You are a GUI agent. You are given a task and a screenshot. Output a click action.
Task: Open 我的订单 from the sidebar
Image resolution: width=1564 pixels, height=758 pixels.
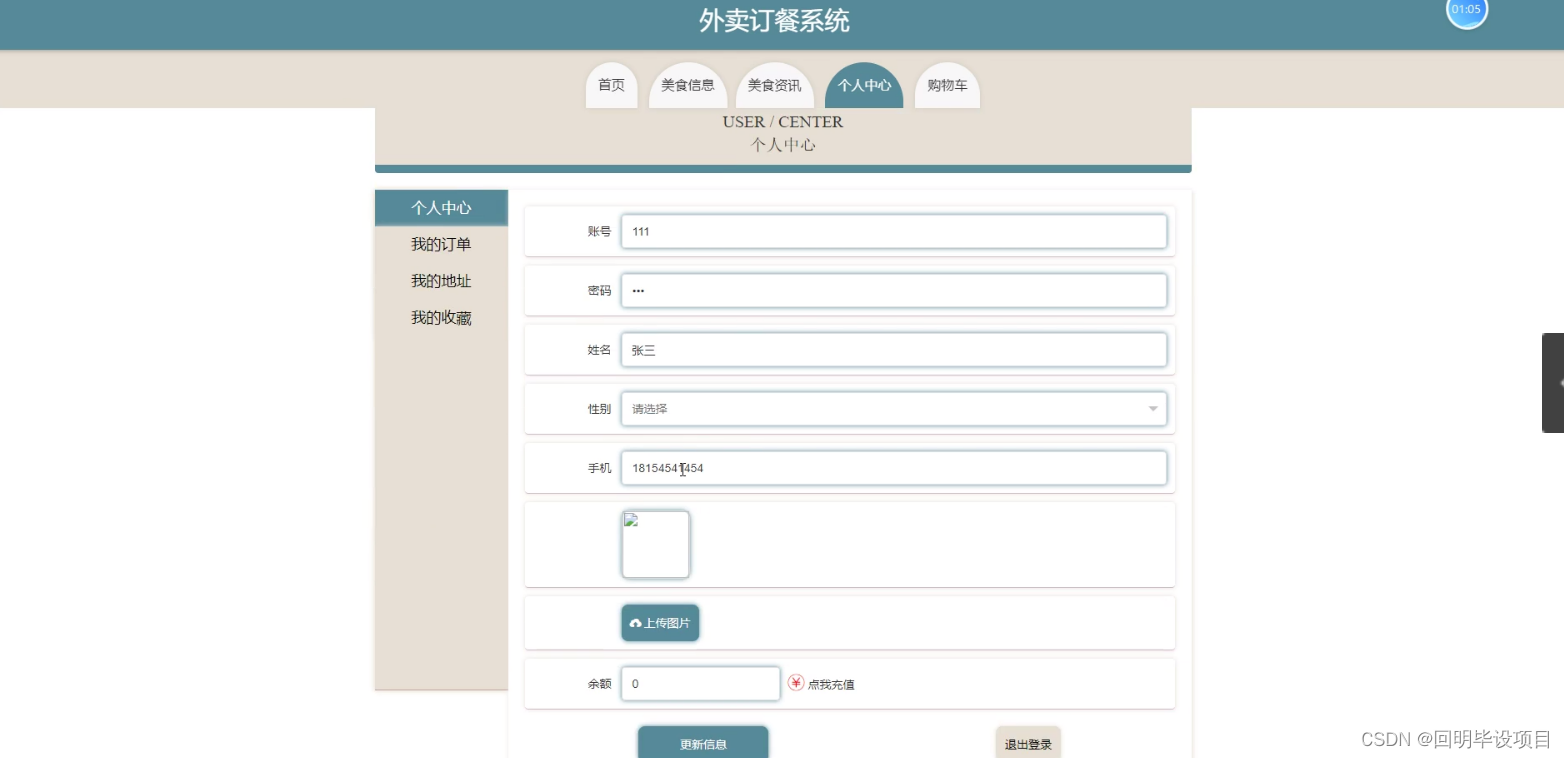tap(441, 244)
